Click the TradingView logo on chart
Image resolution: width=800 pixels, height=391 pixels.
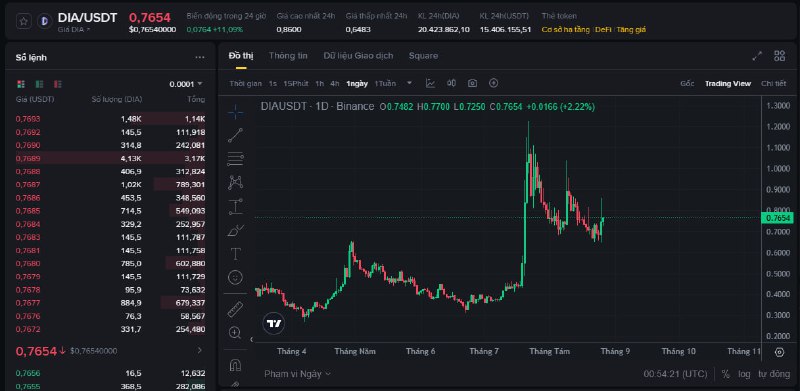[x=273, y=324]
